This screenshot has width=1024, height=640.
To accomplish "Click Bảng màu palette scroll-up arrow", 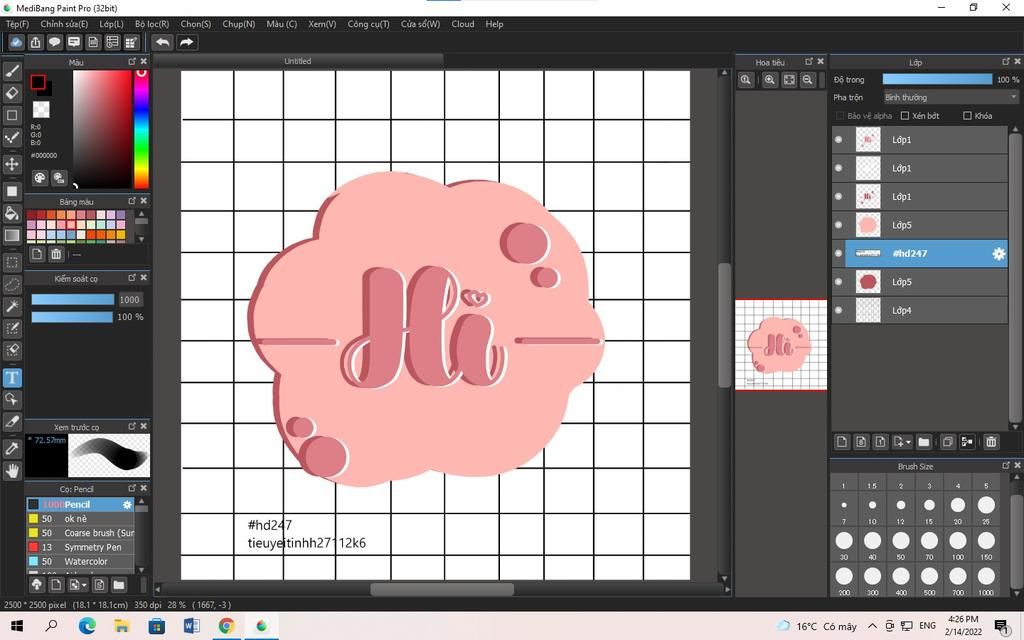I will pyautogui.click(x=141, y=214).
